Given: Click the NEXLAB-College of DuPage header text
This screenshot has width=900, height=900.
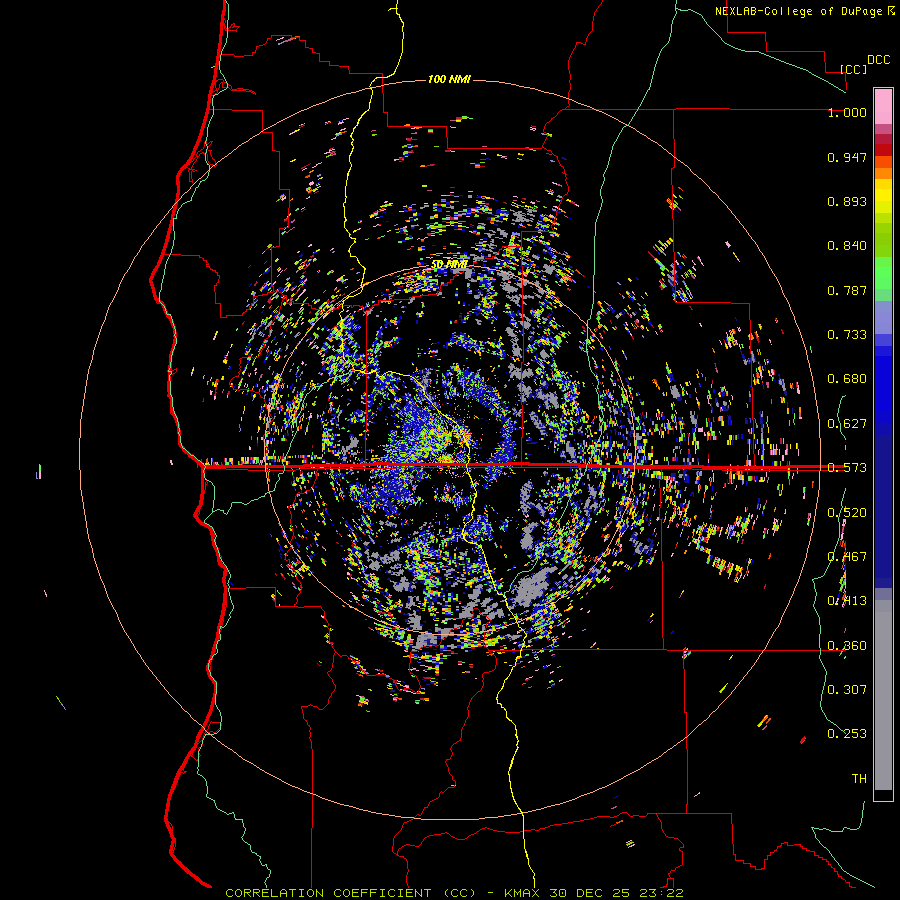Looking at the screenshot, I should pos(804,11).
